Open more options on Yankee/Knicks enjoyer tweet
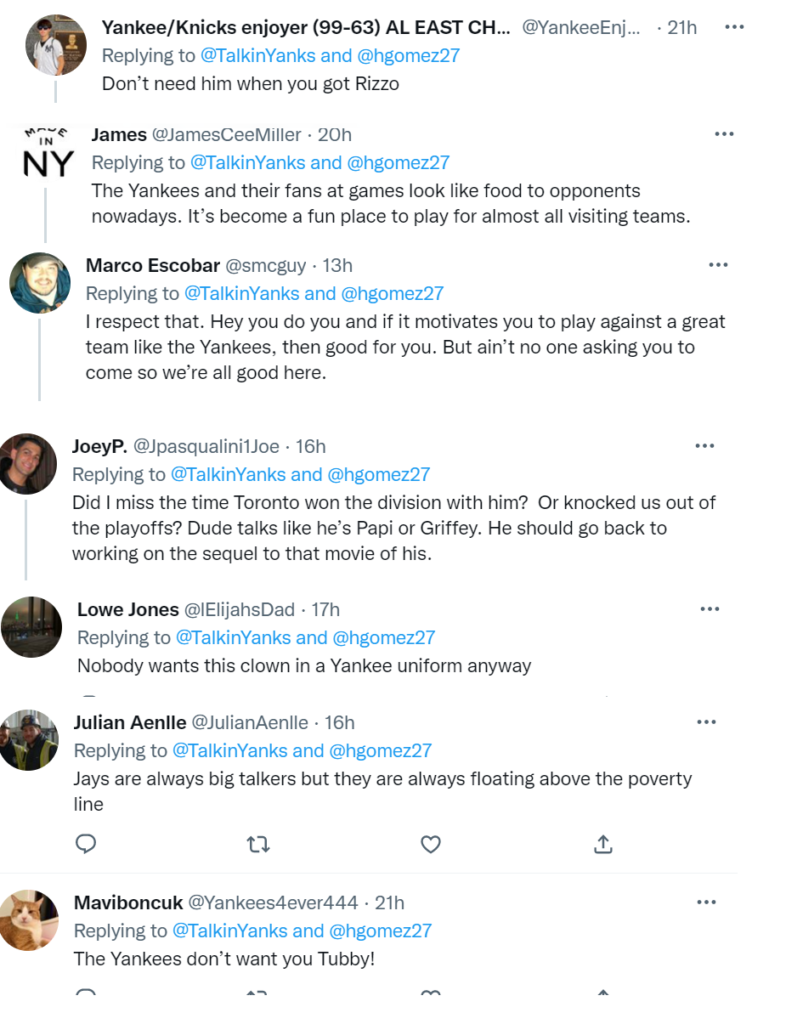 [x=735, y=27]
